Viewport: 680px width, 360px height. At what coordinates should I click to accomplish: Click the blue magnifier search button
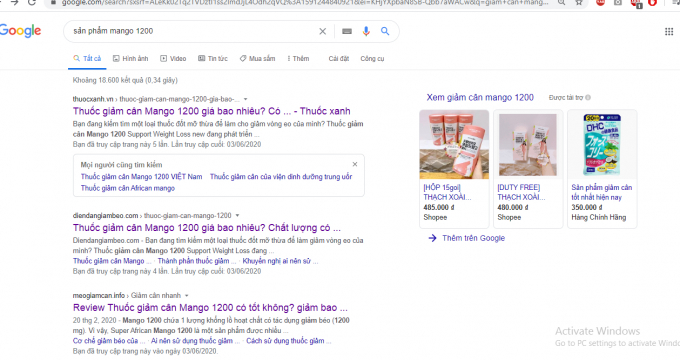coord(385,31)
